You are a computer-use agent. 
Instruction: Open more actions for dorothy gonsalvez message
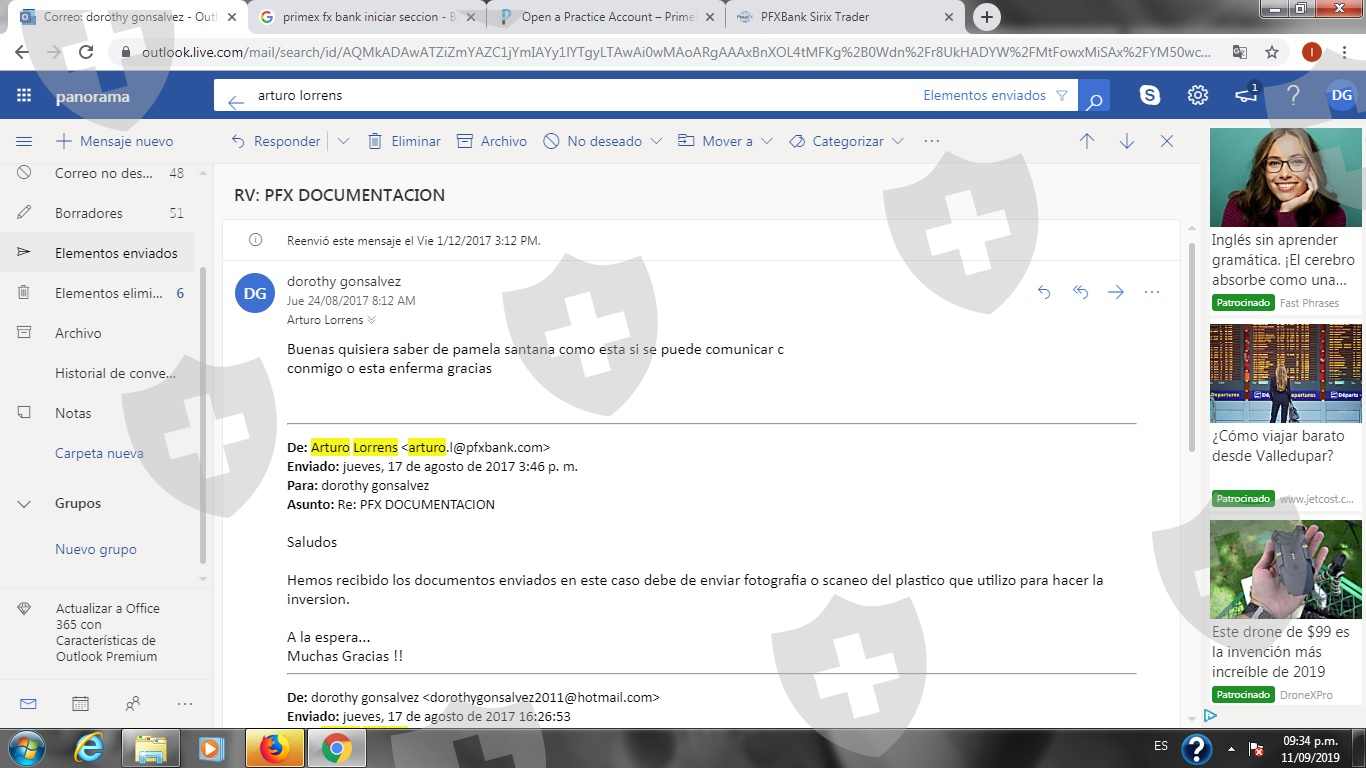[x=1152, y=292]
